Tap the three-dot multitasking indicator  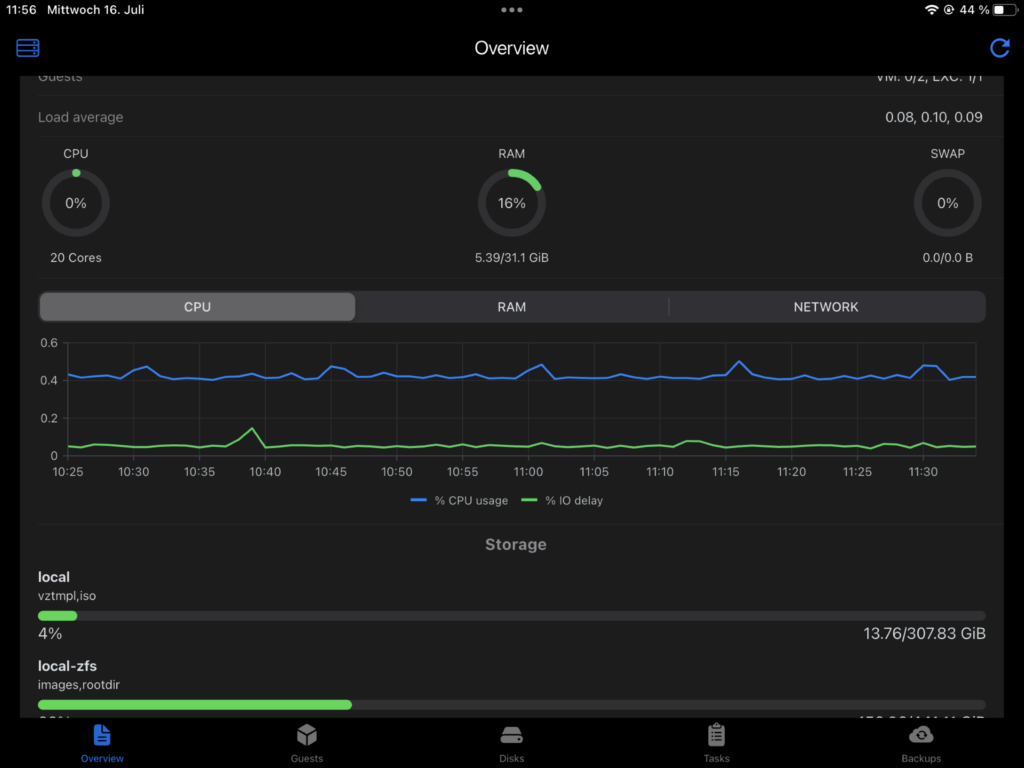point(511,10)
